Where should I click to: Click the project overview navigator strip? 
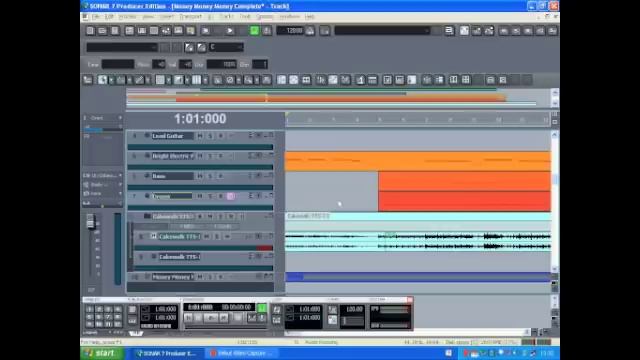click(x=338, y=98)
